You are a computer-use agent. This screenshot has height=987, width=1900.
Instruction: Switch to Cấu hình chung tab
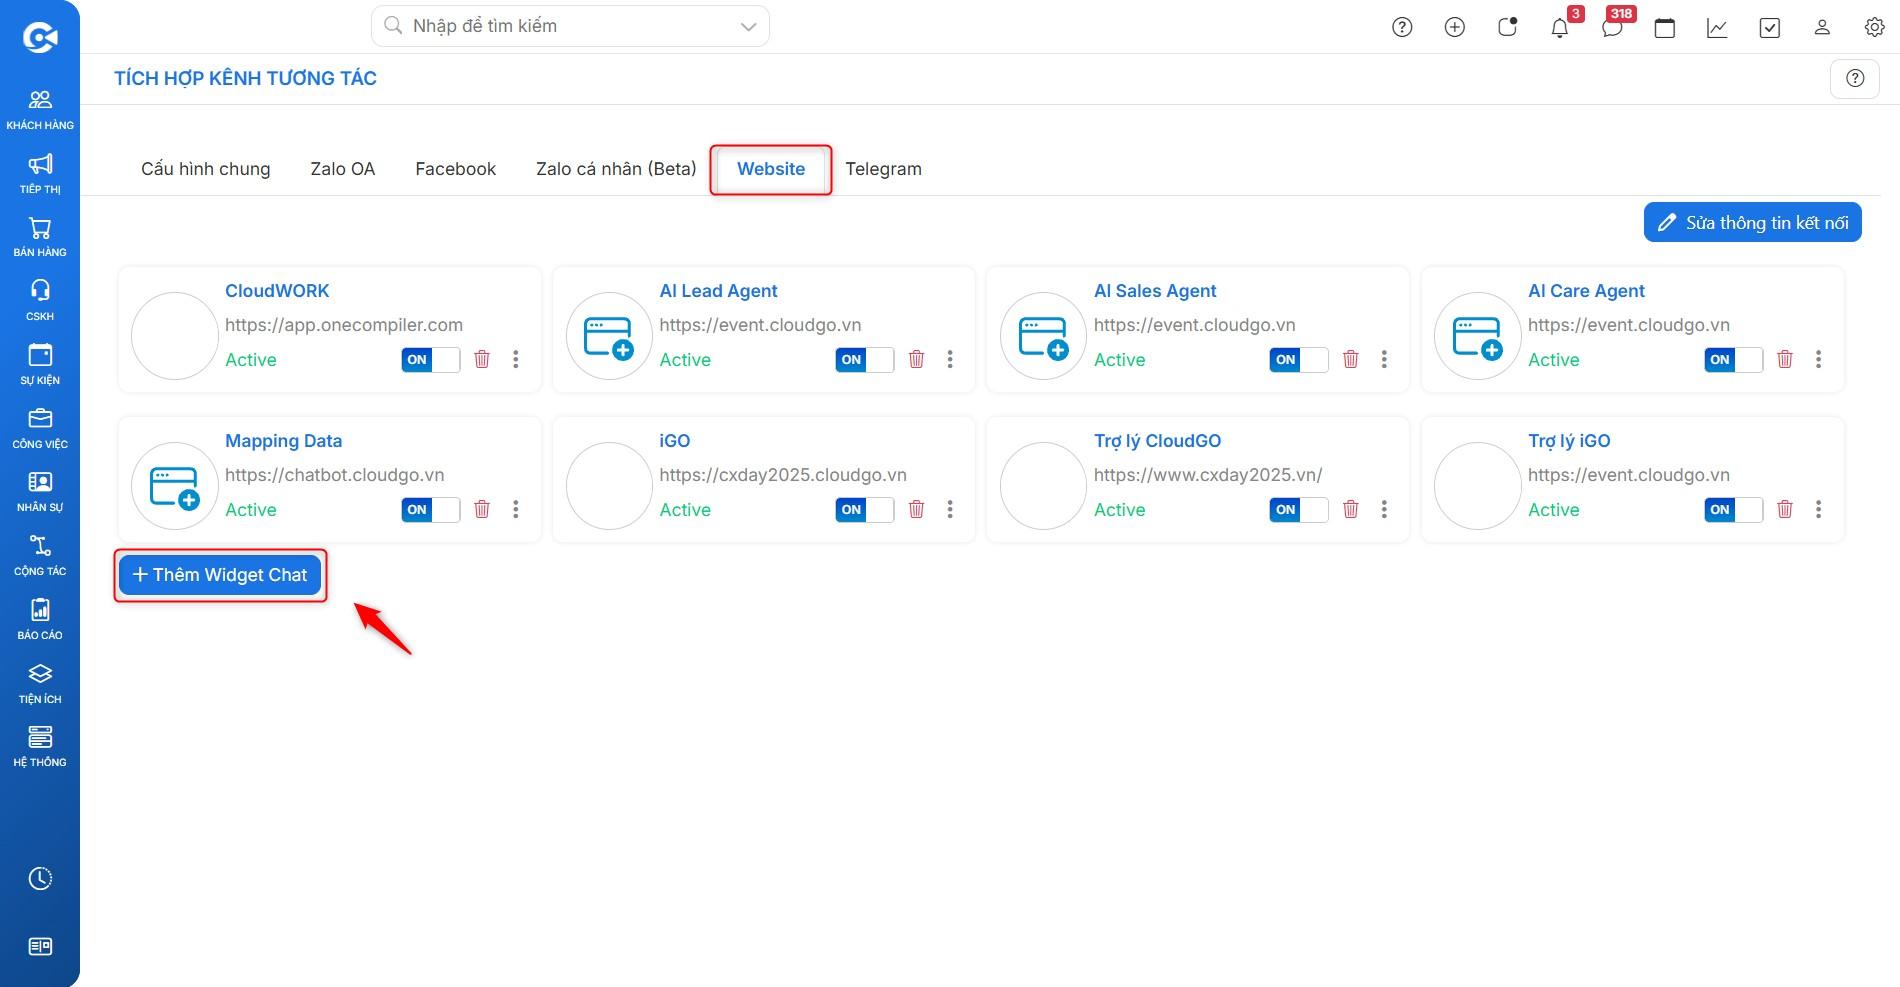206,169
